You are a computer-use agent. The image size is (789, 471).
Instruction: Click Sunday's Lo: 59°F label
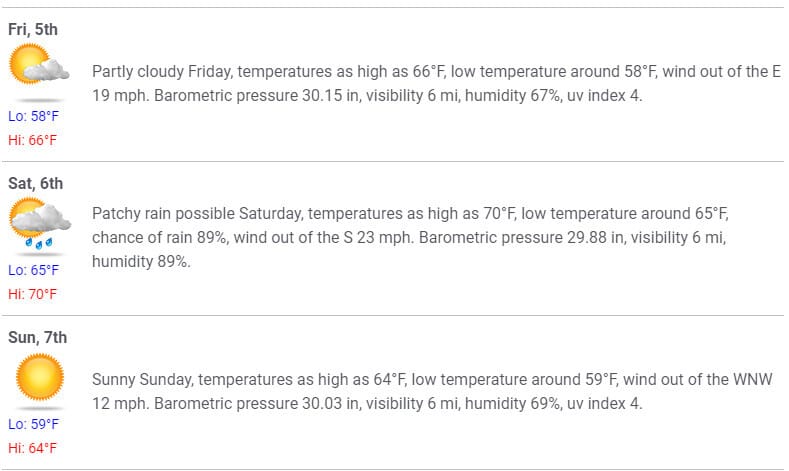pyautogui.click(x=33, y=424)
